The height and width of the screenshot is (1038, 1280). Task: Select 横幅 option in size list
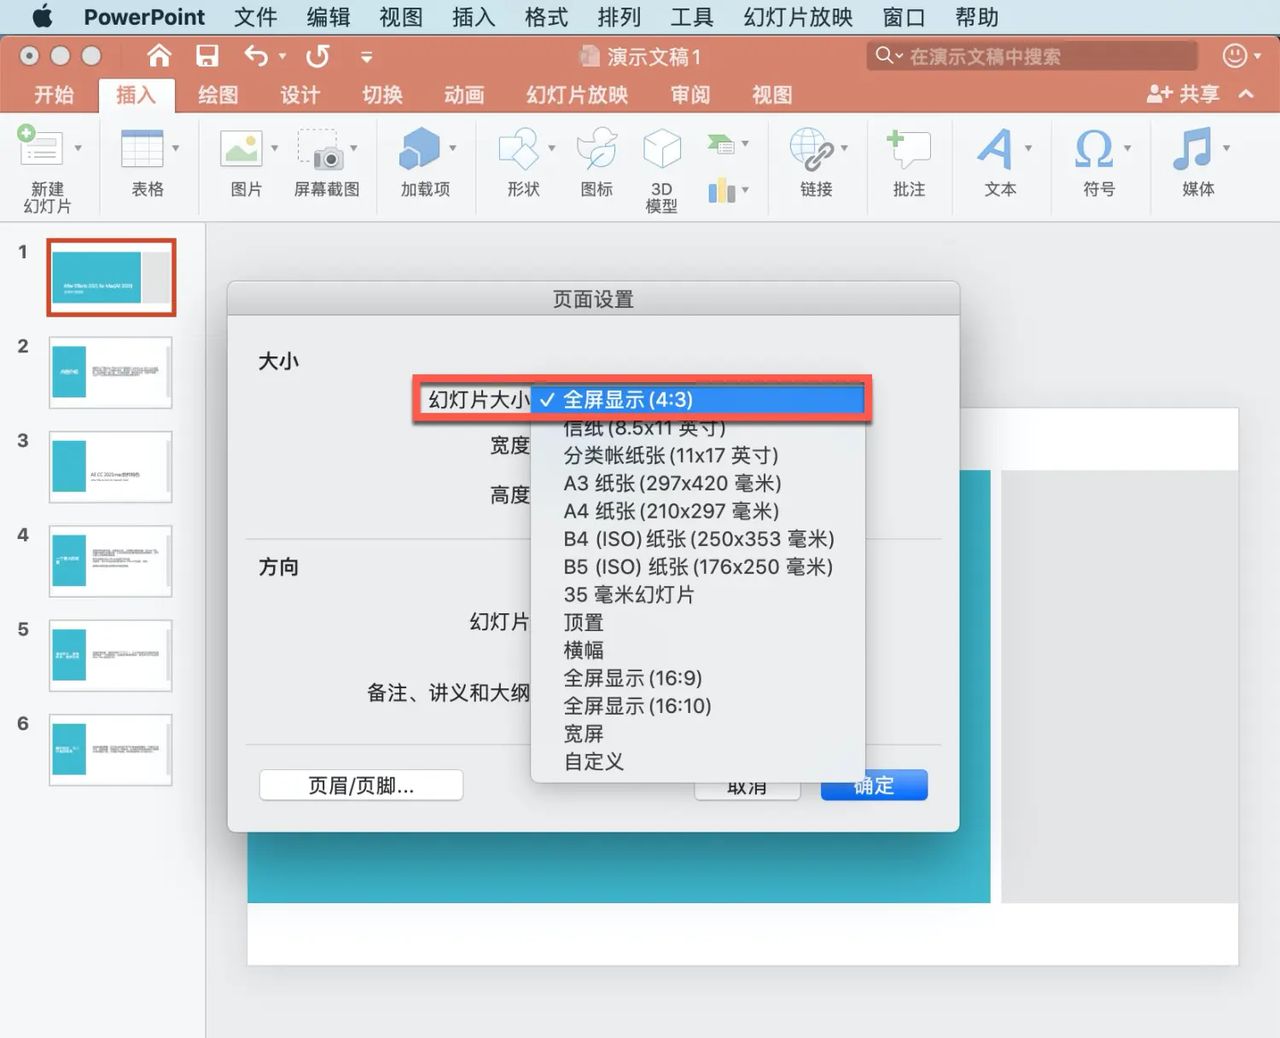tap(698, 651)
